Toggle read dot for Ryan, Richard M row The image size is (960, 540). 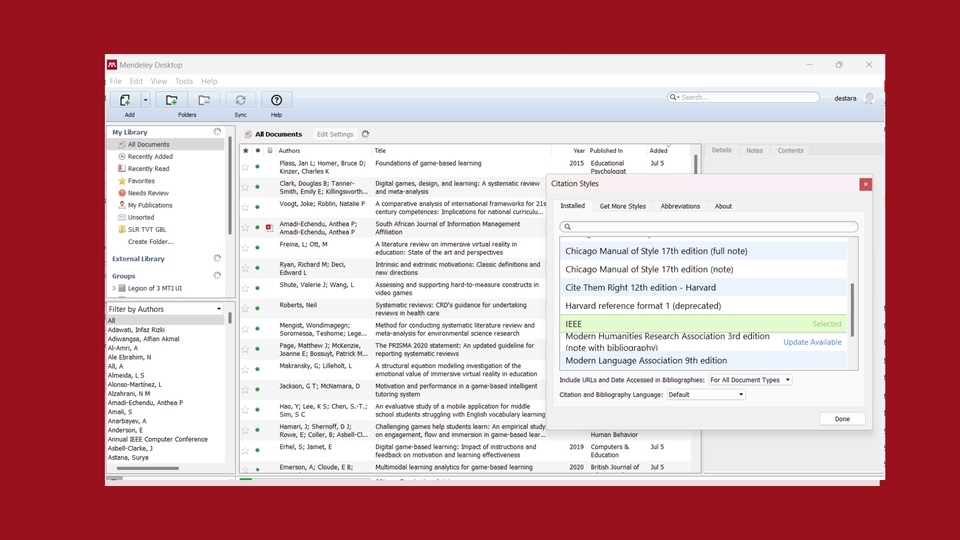[257, 268]
